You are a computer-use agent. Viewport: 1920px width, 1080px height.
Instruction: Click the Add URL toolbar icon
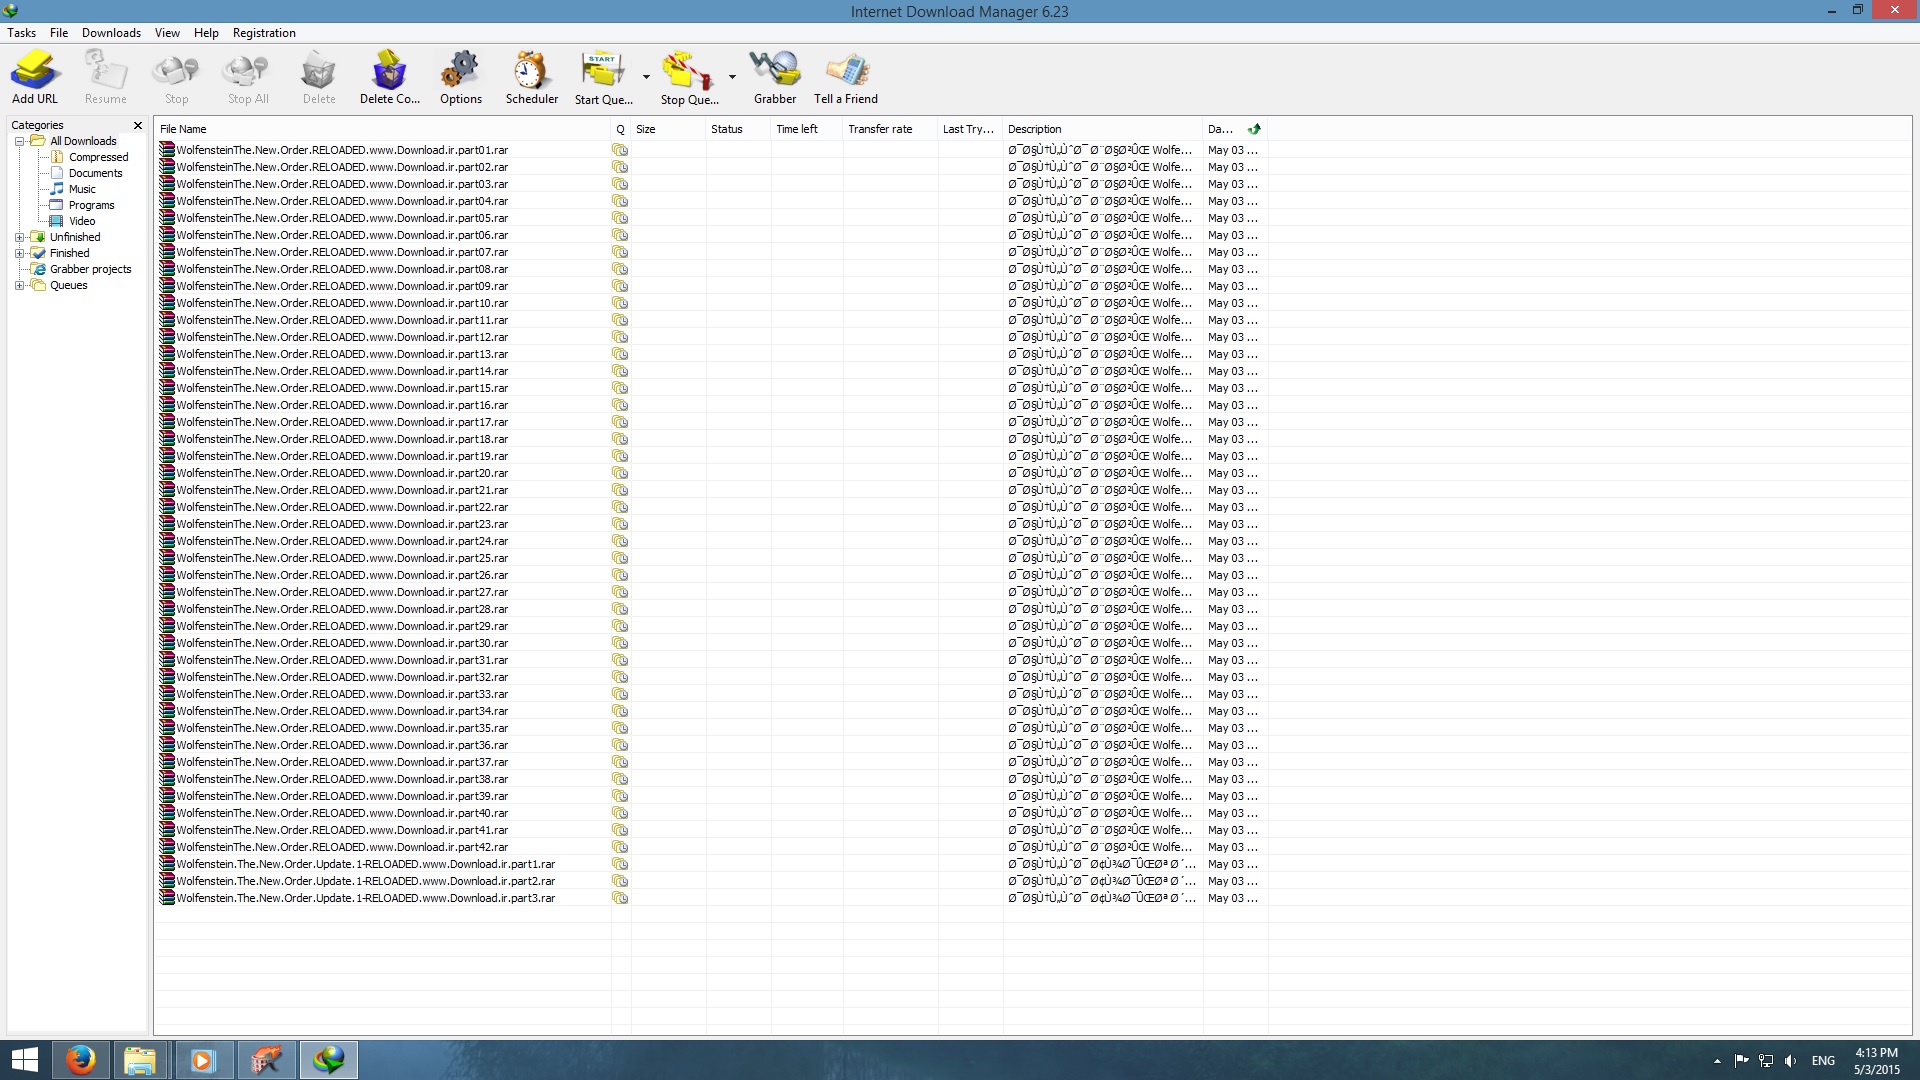[35, 72]
